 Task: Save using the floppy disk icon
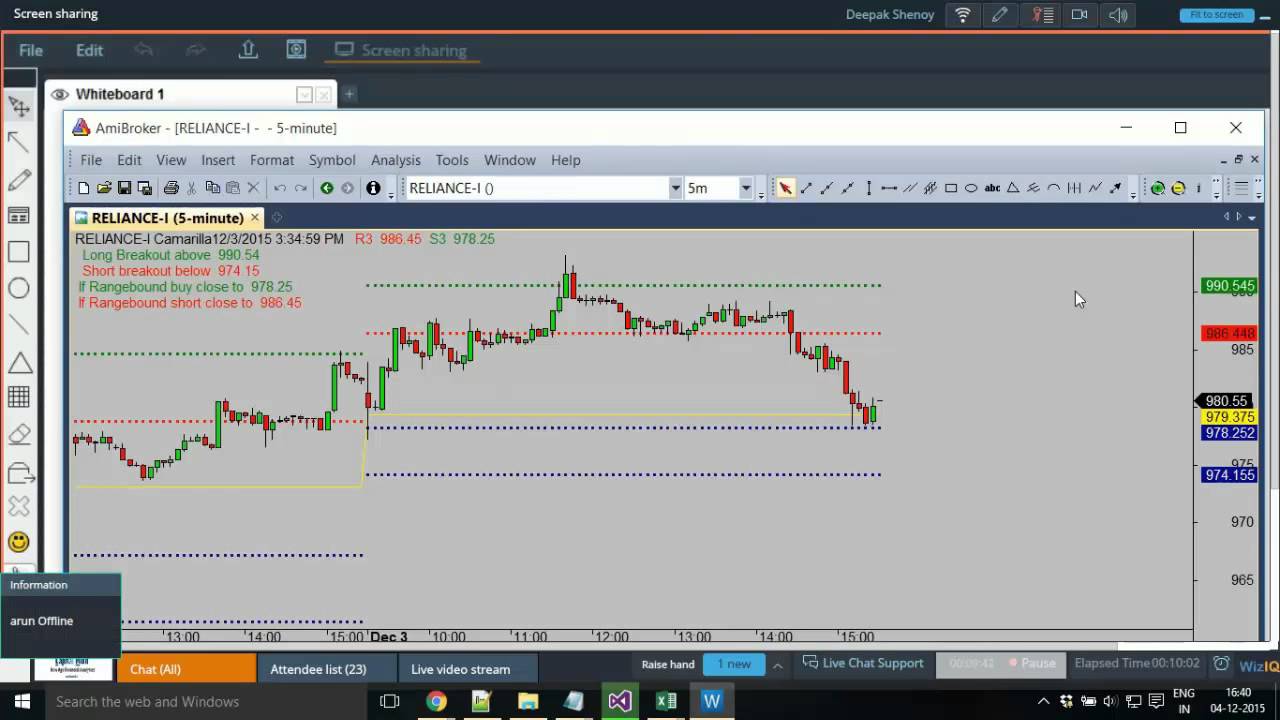click(124, 188)
